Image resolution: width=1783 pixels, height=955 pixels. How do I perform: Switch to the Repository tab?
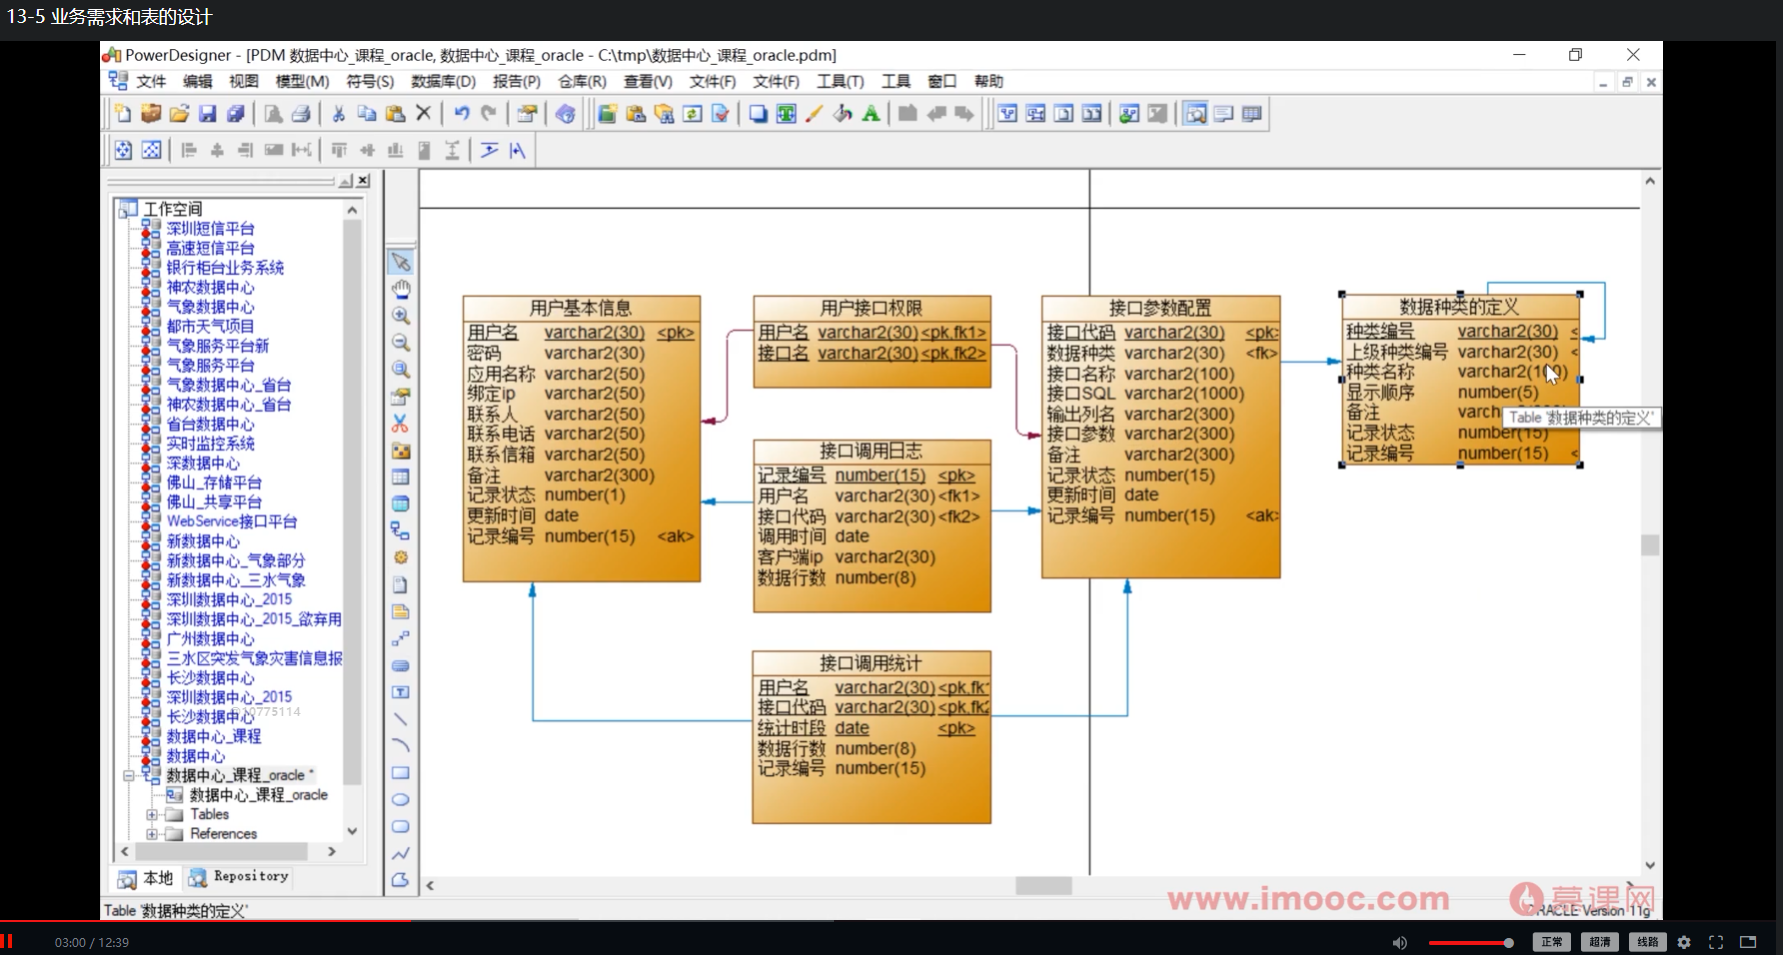click(x=240, y=877)
